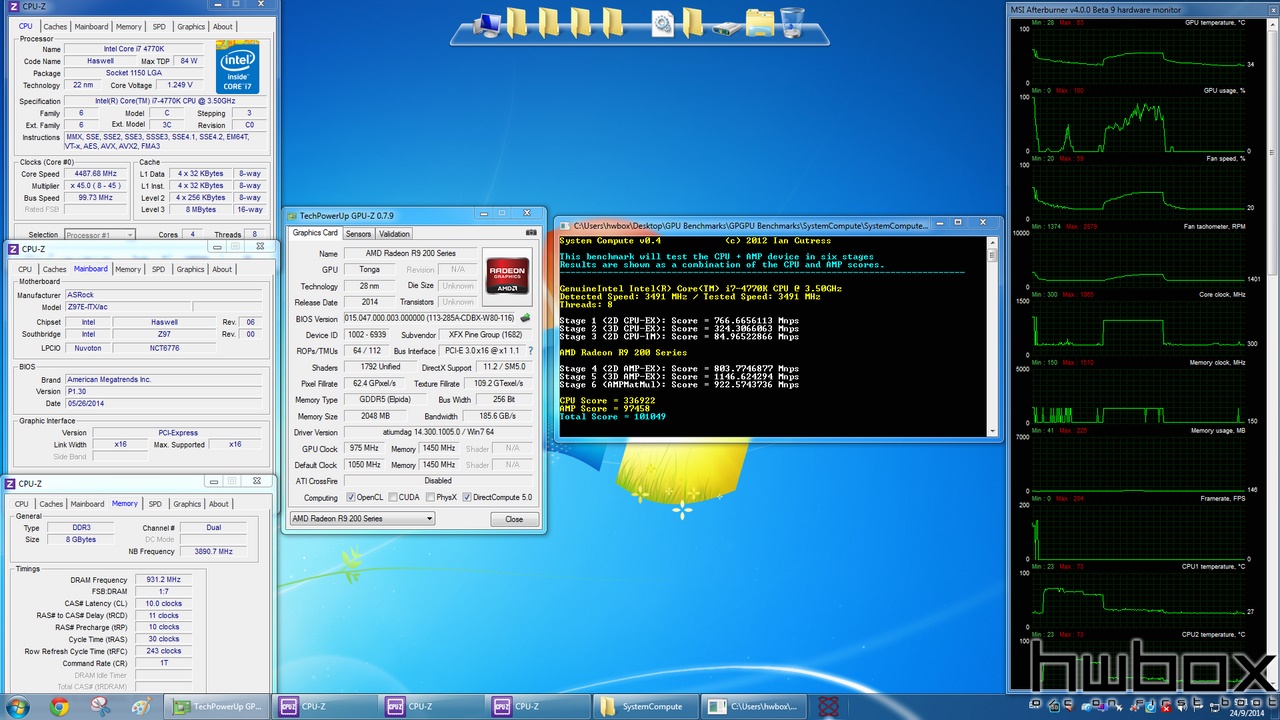Open the third folder in the dock
The image size is (1280, 720).
tap(580, 22)
